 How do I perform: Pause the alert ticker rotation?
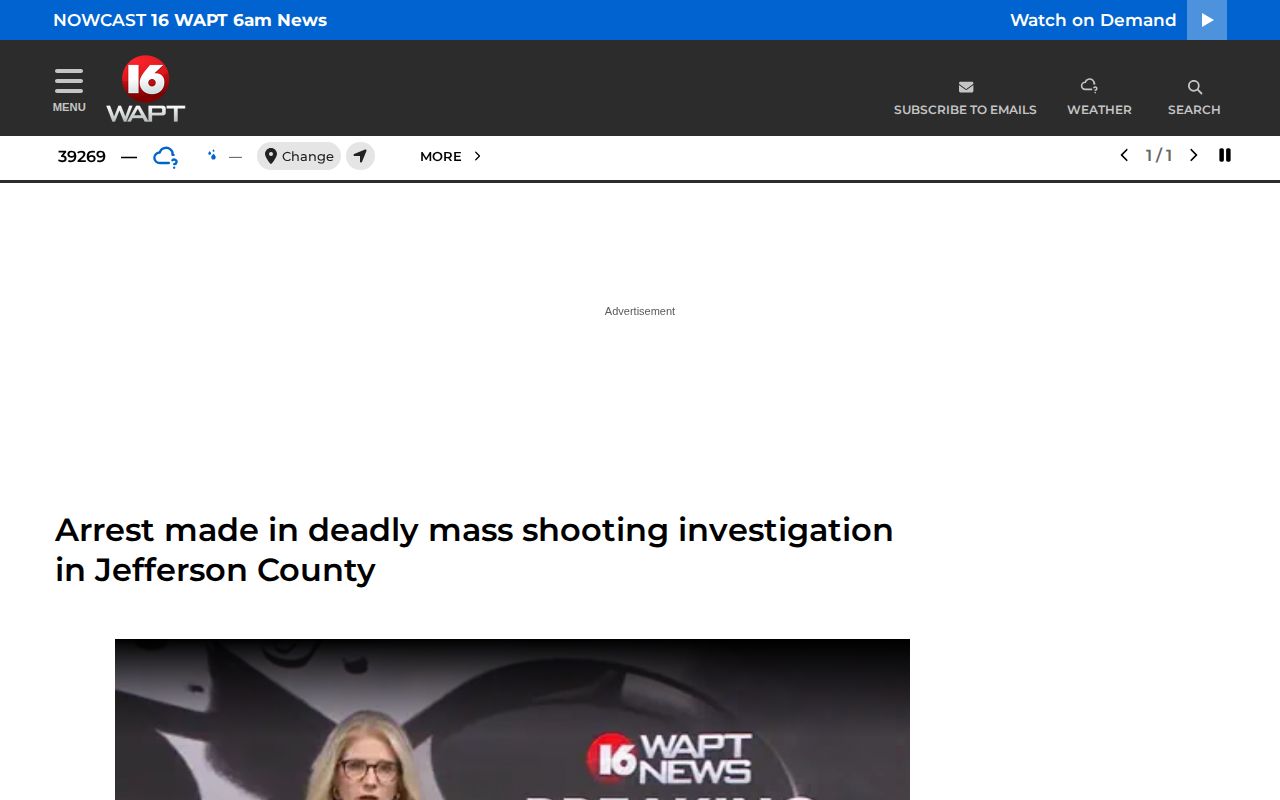(x=1225, y=155)
